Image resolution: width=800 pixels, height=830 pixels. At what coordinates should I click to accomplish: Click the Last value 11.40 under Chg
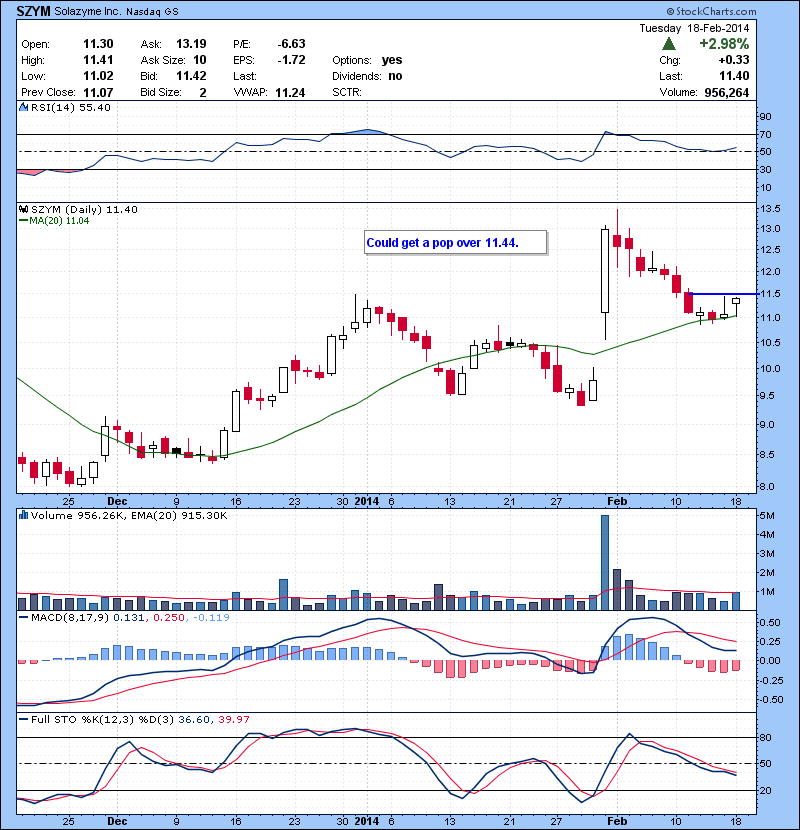[x=734, y=76]
